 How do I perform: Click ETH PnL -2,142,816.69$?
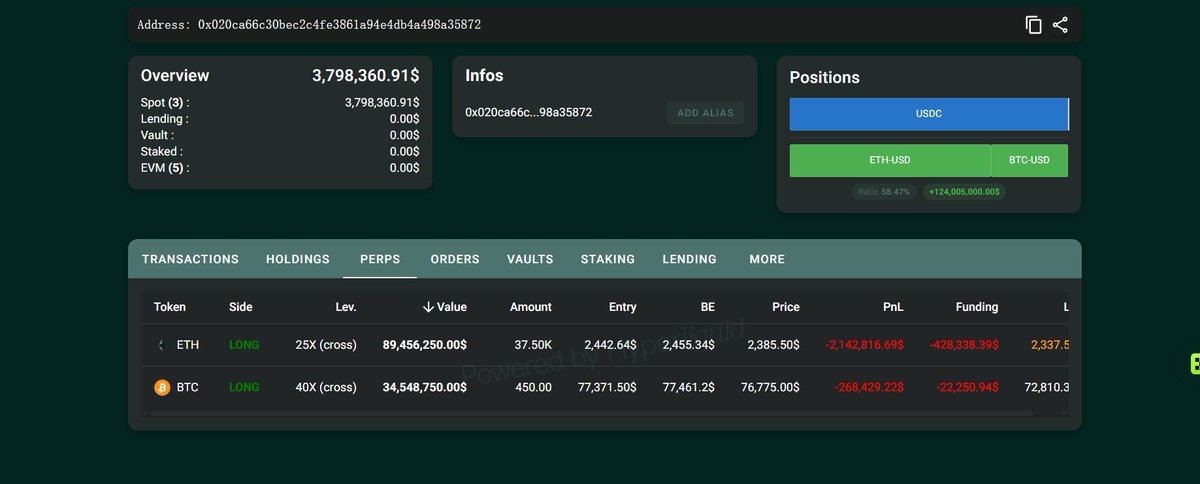865,345
